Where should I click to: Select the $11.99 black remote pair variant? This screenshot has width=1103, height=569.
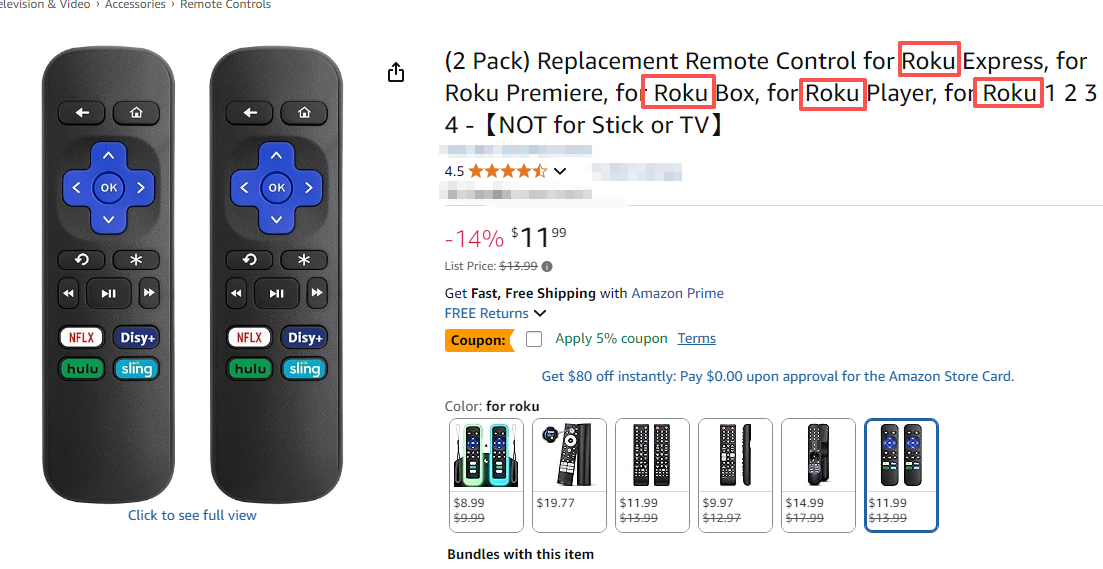[x=652, y=474]
